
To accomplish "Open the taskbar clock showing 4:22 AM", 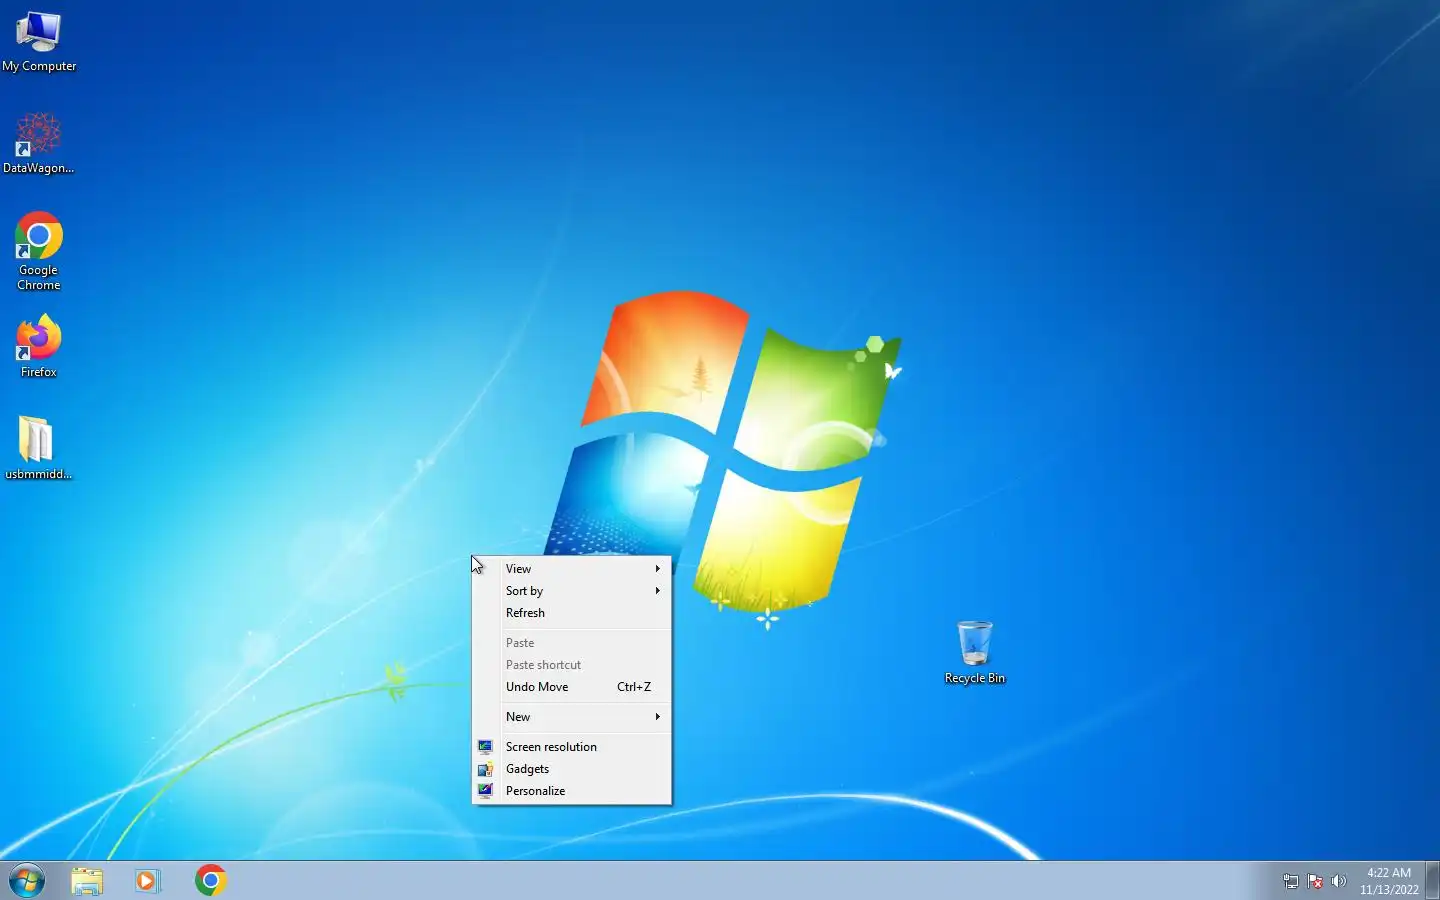I will pyautogui.click(x=1389, y=881).
